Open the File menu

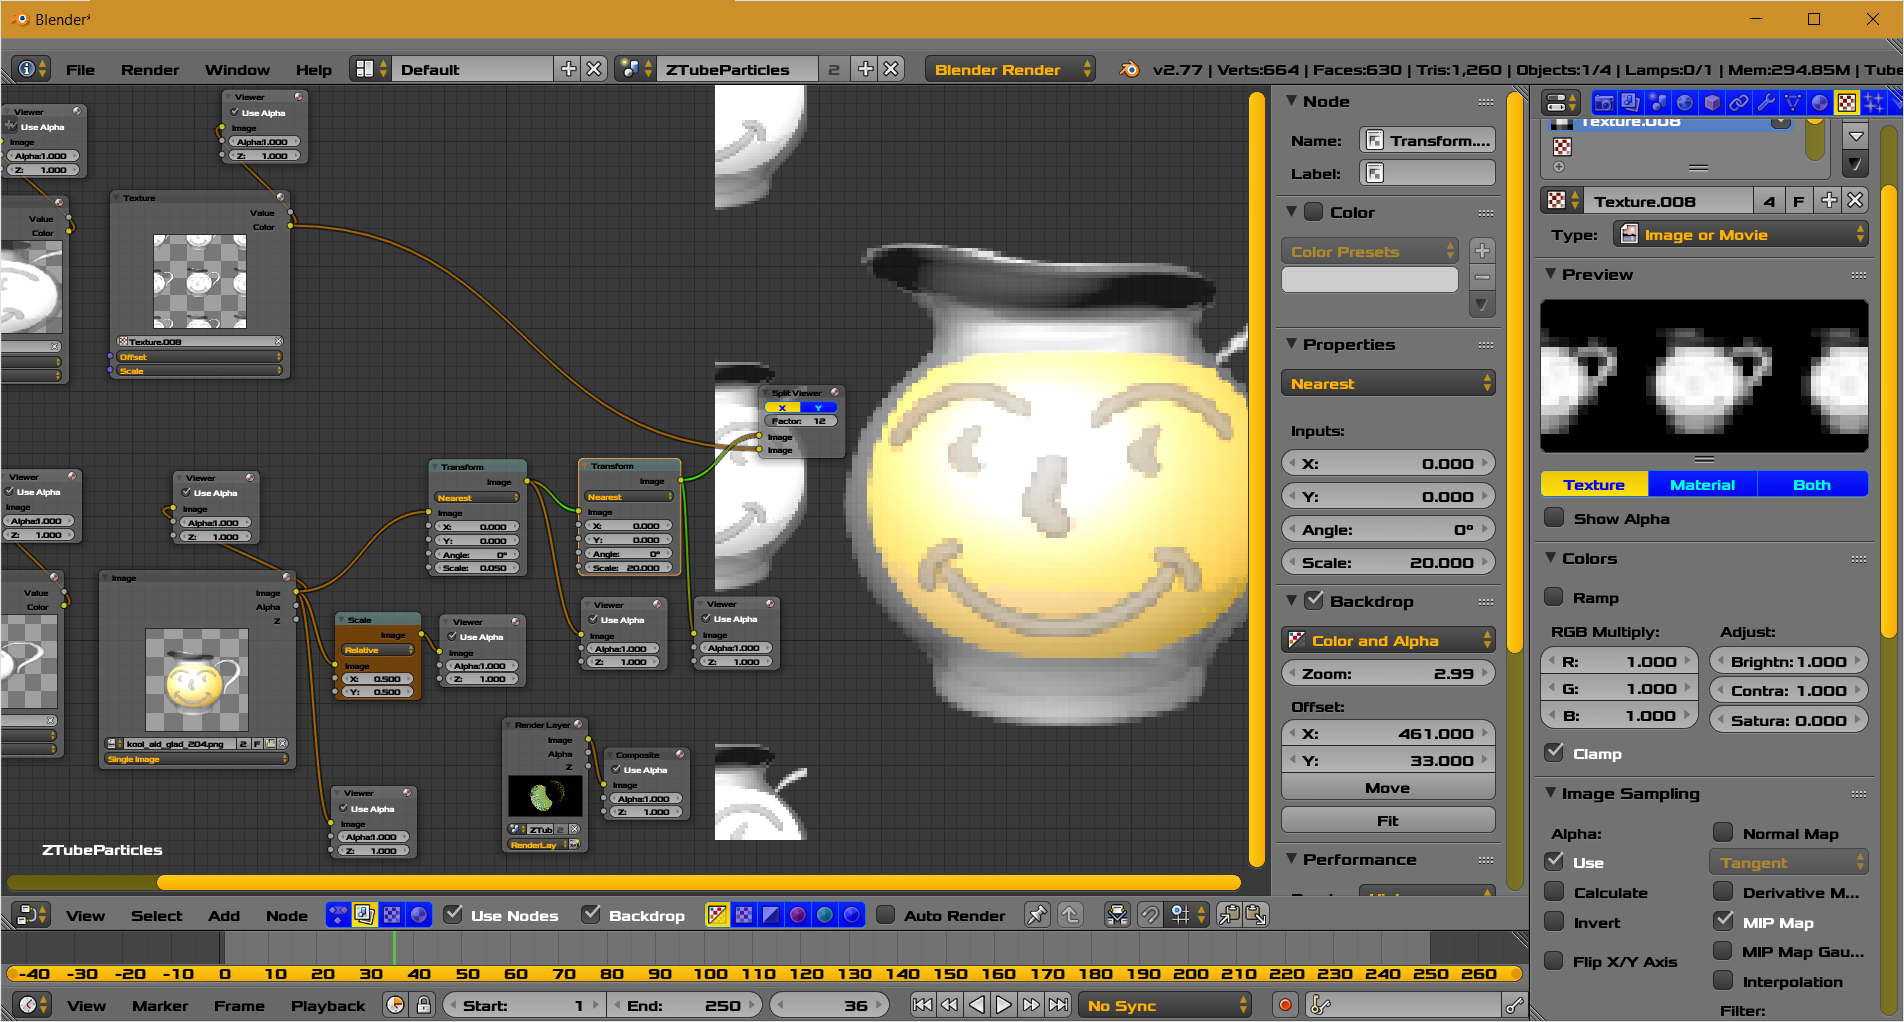80,69
